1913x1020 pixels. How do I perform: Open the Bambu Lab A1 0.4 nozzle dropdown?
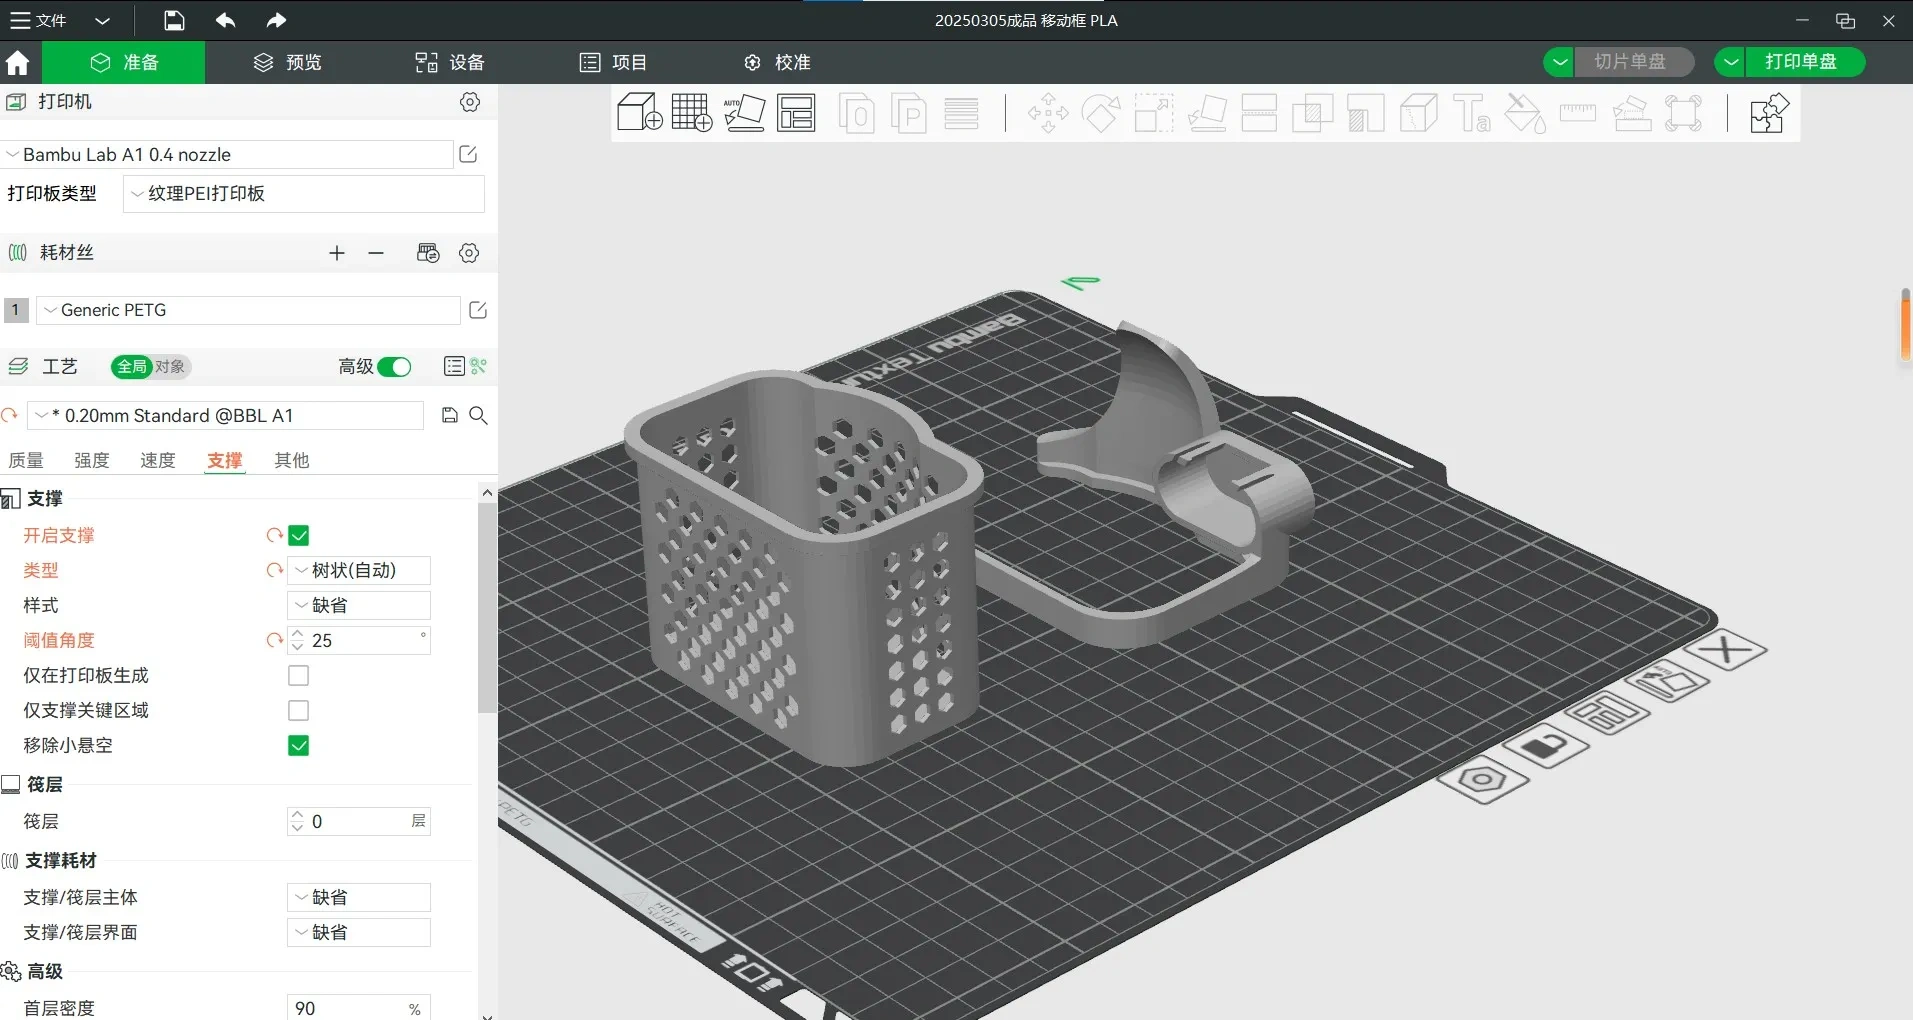(228, 155)
